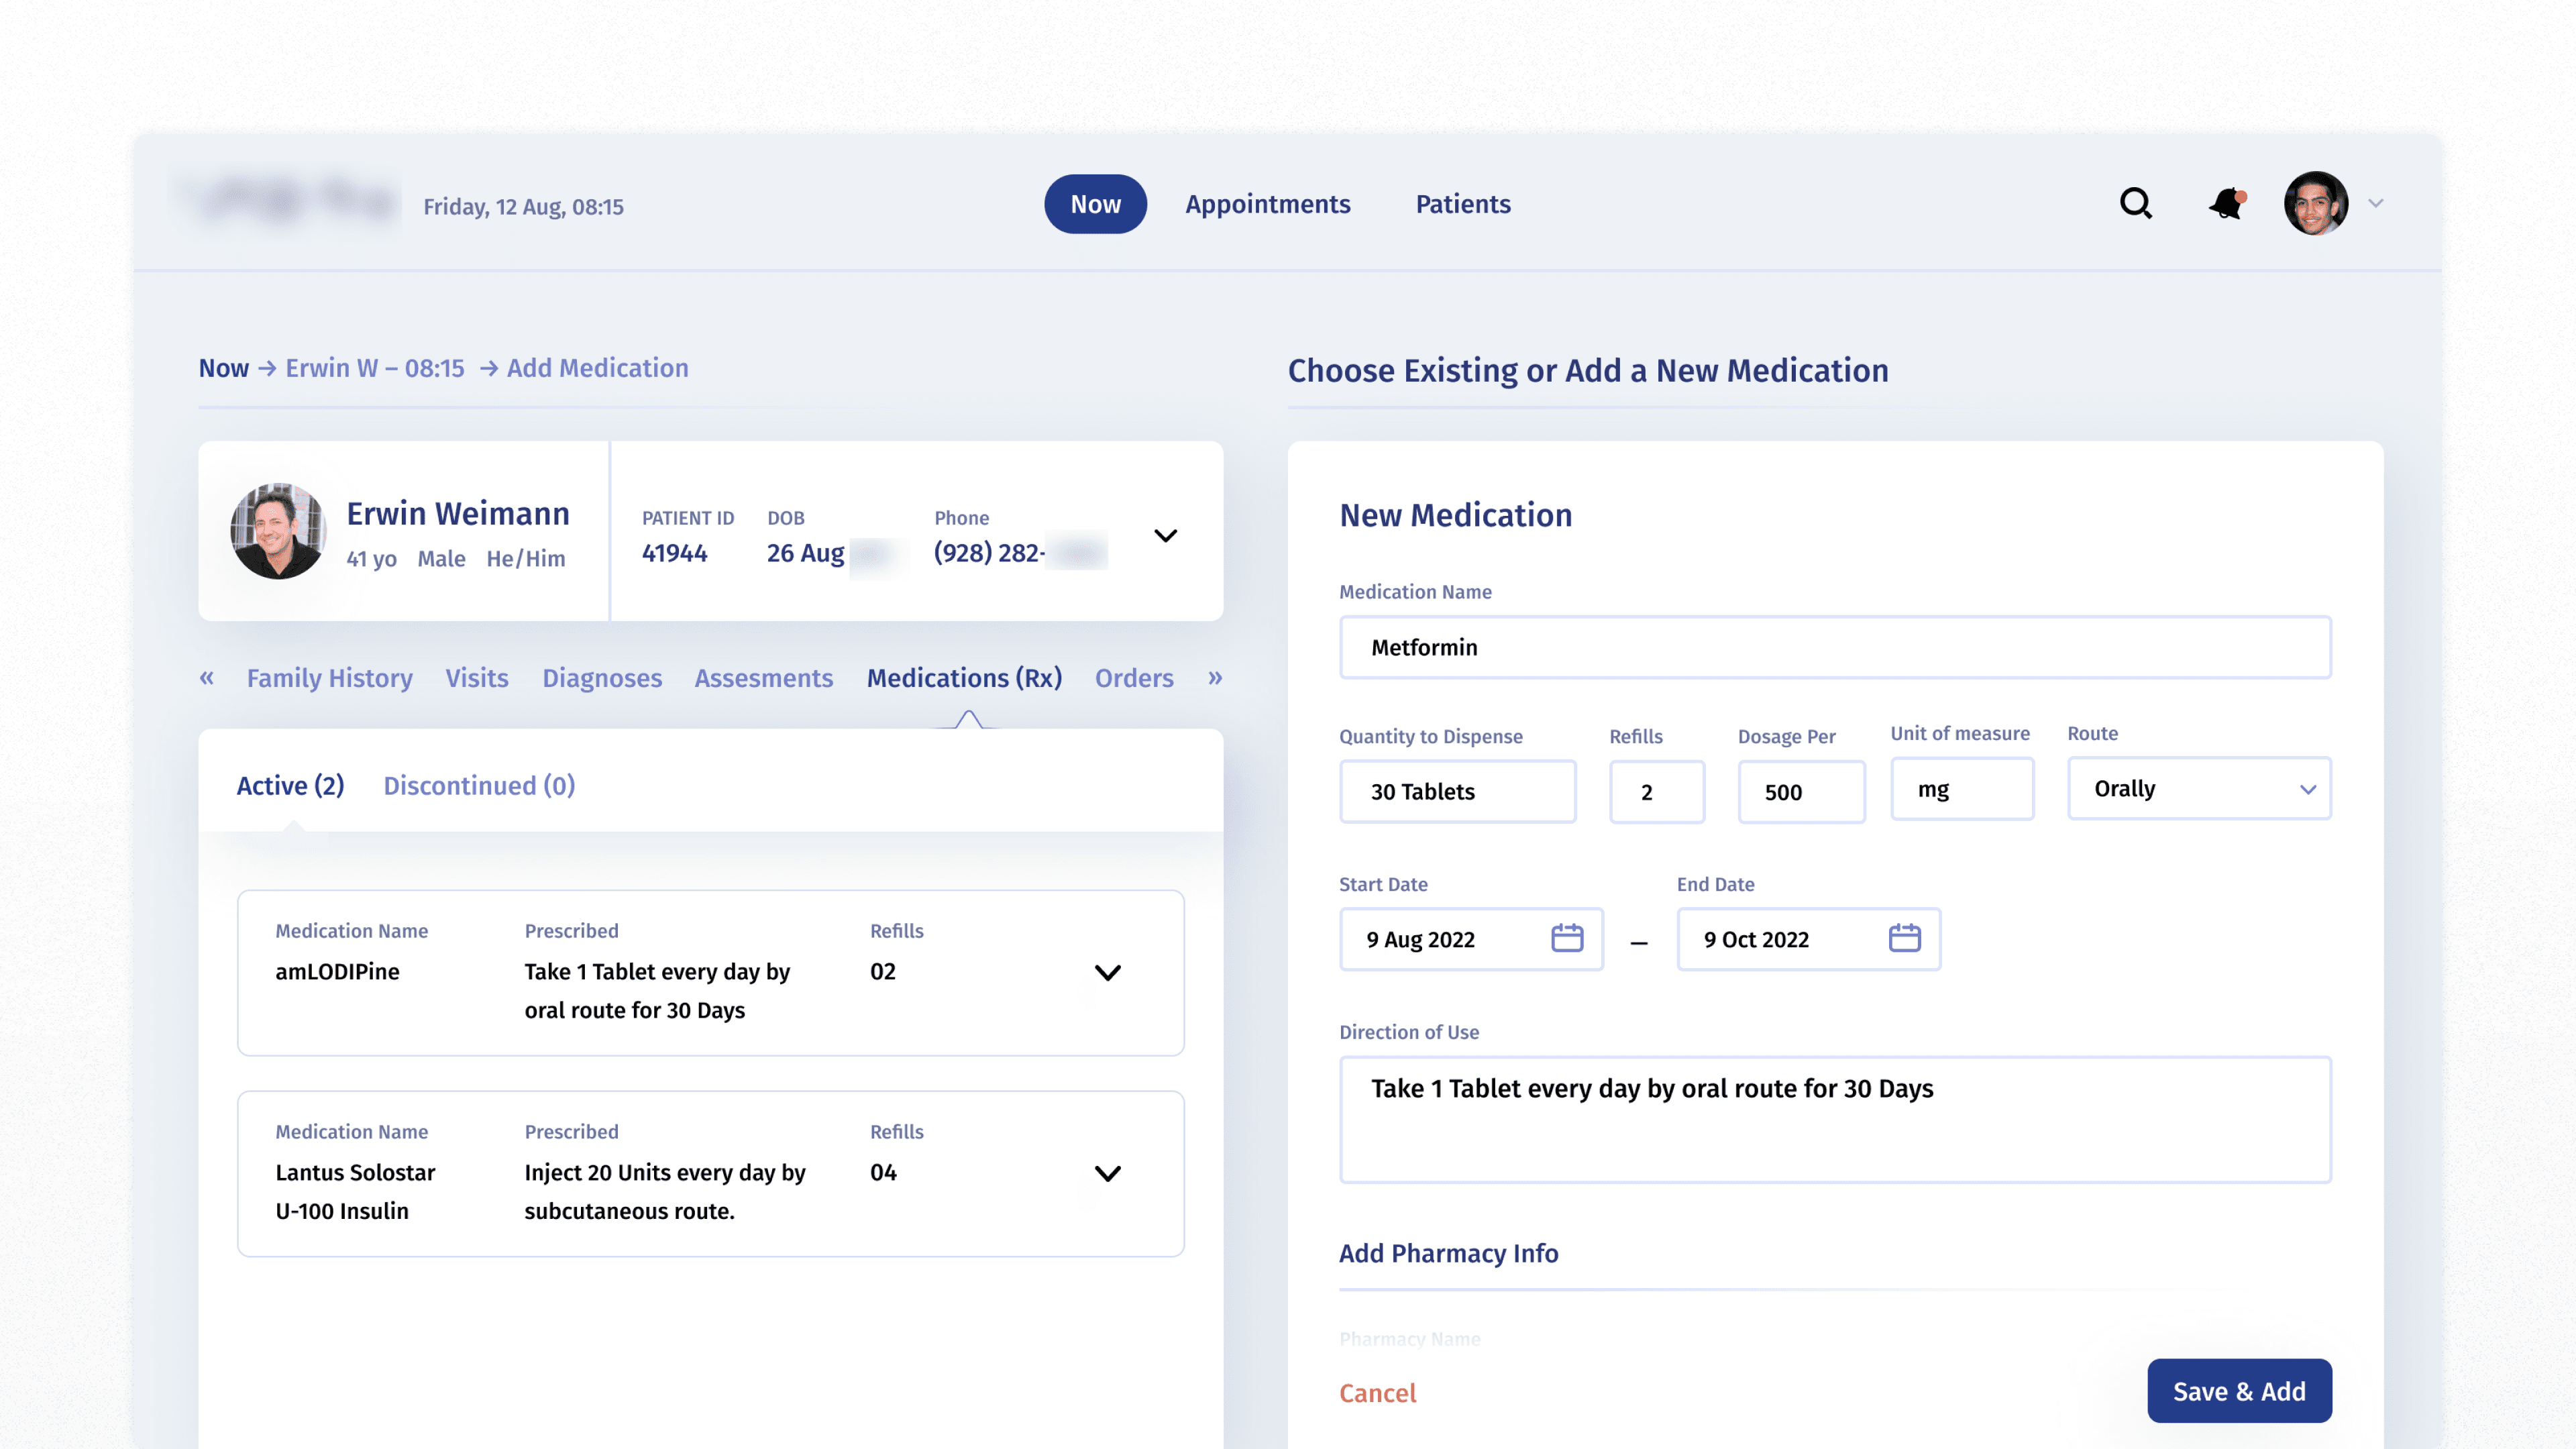This screenshot has width=2576, height=1449.
Task: Click patient ID 41944
Action: tap(674, 553)
